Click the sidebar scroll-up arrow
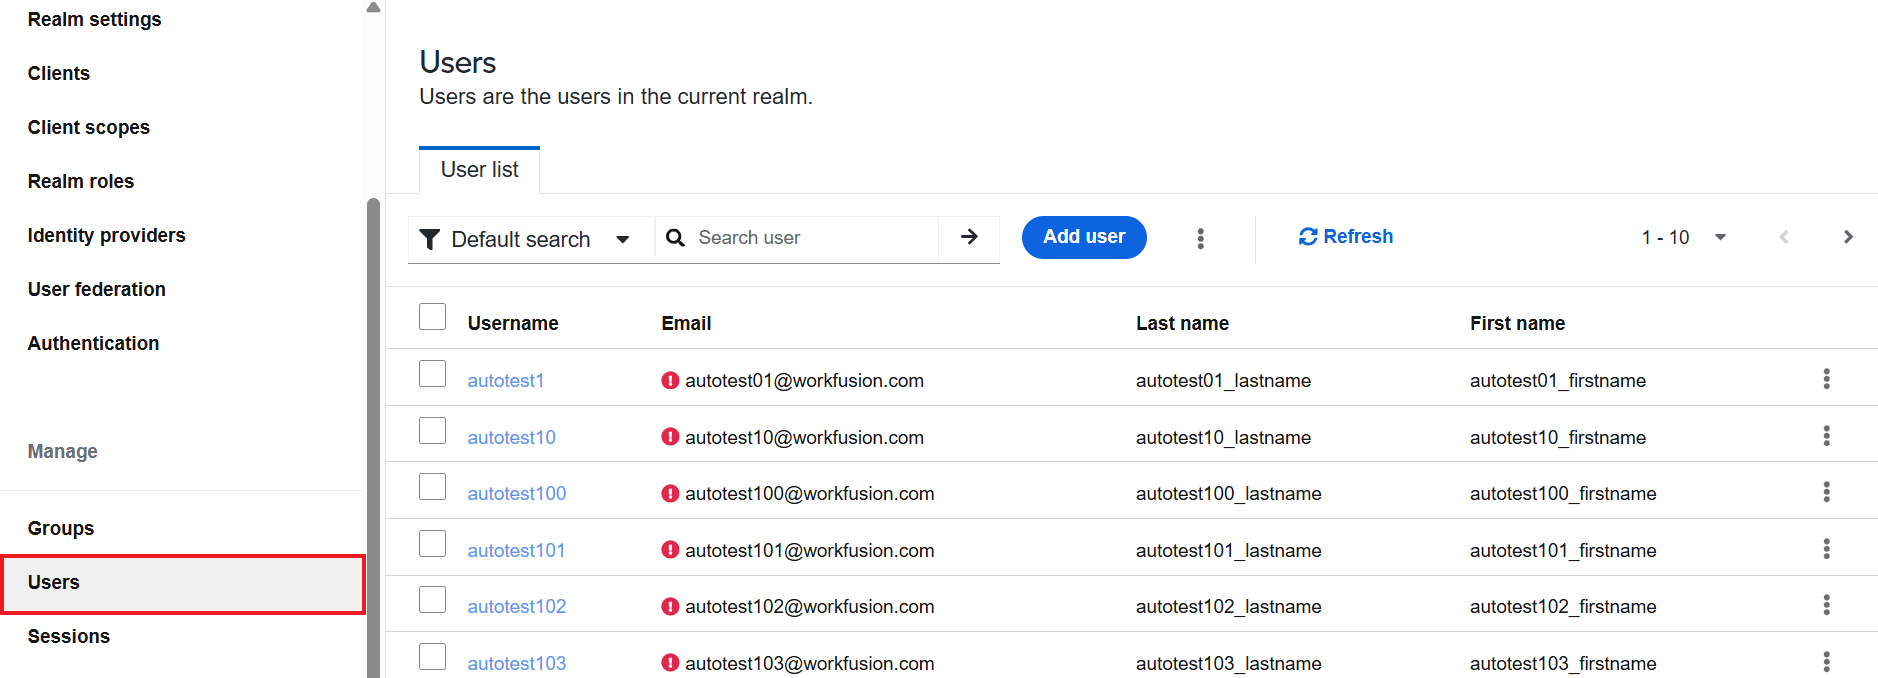 373,7
